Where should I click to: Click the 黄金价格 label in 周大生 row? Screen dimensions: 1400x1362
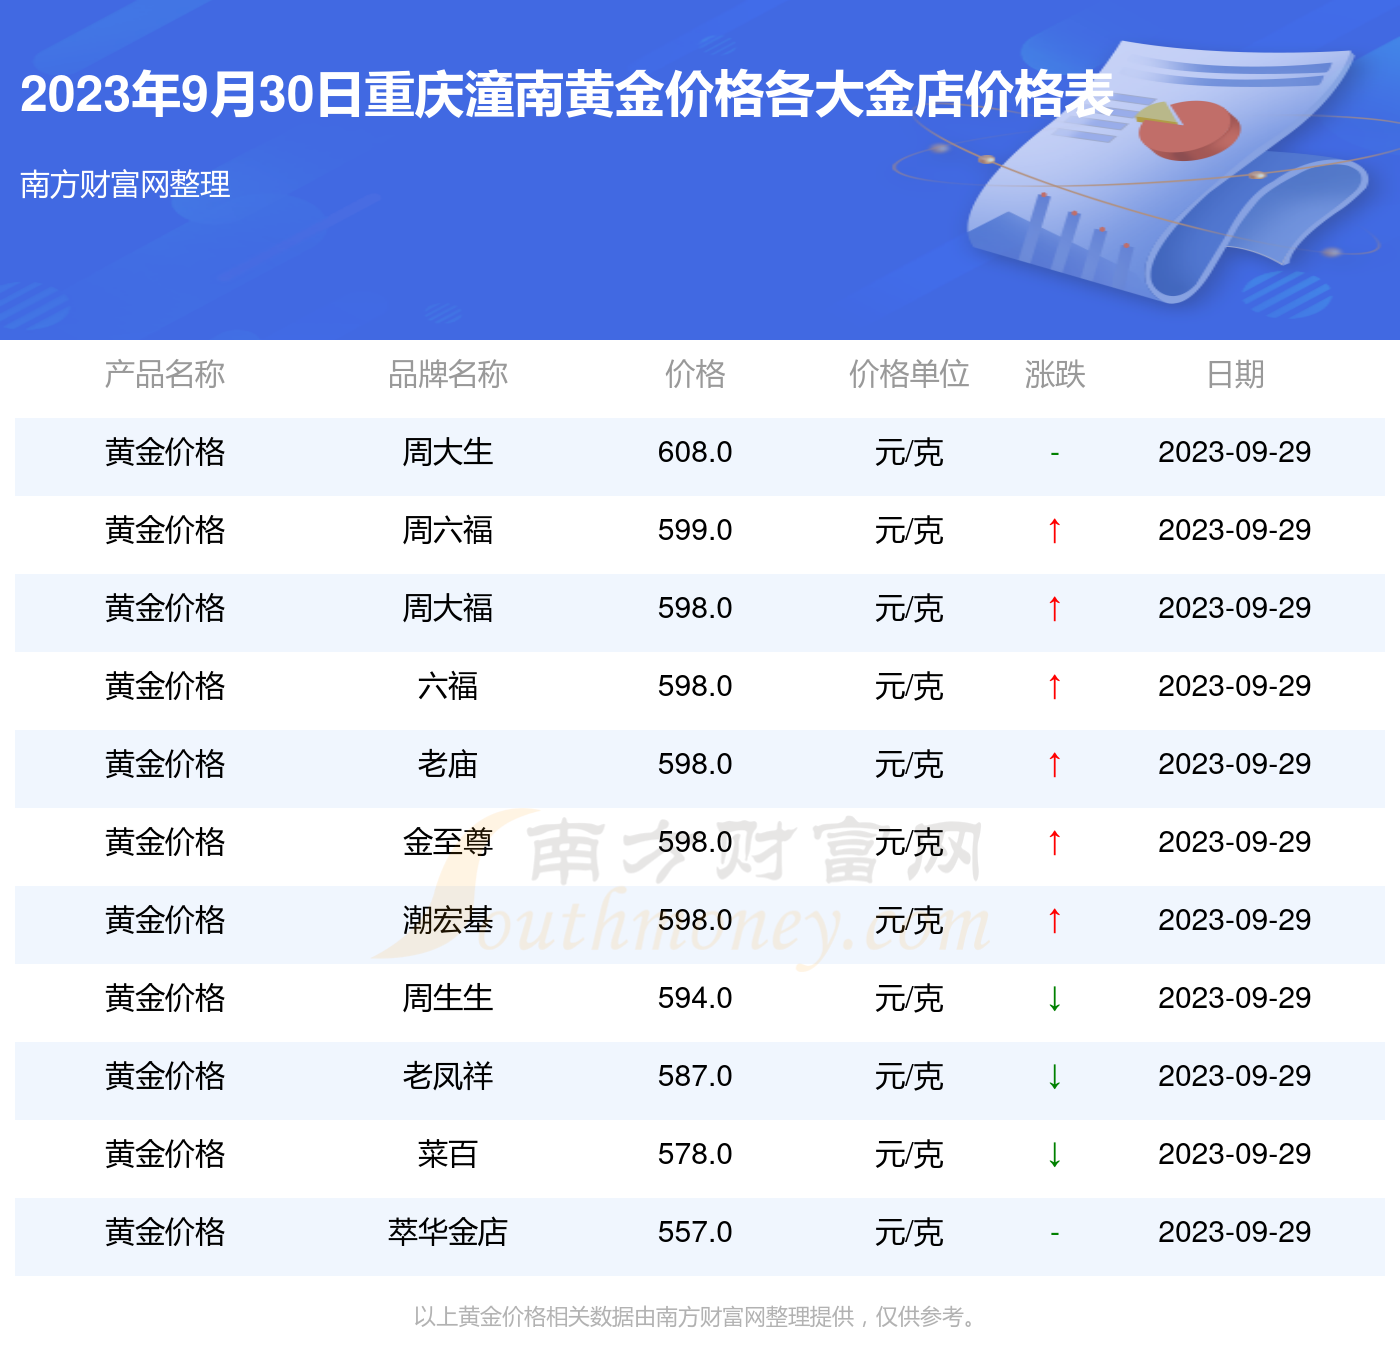click(165, 452)
